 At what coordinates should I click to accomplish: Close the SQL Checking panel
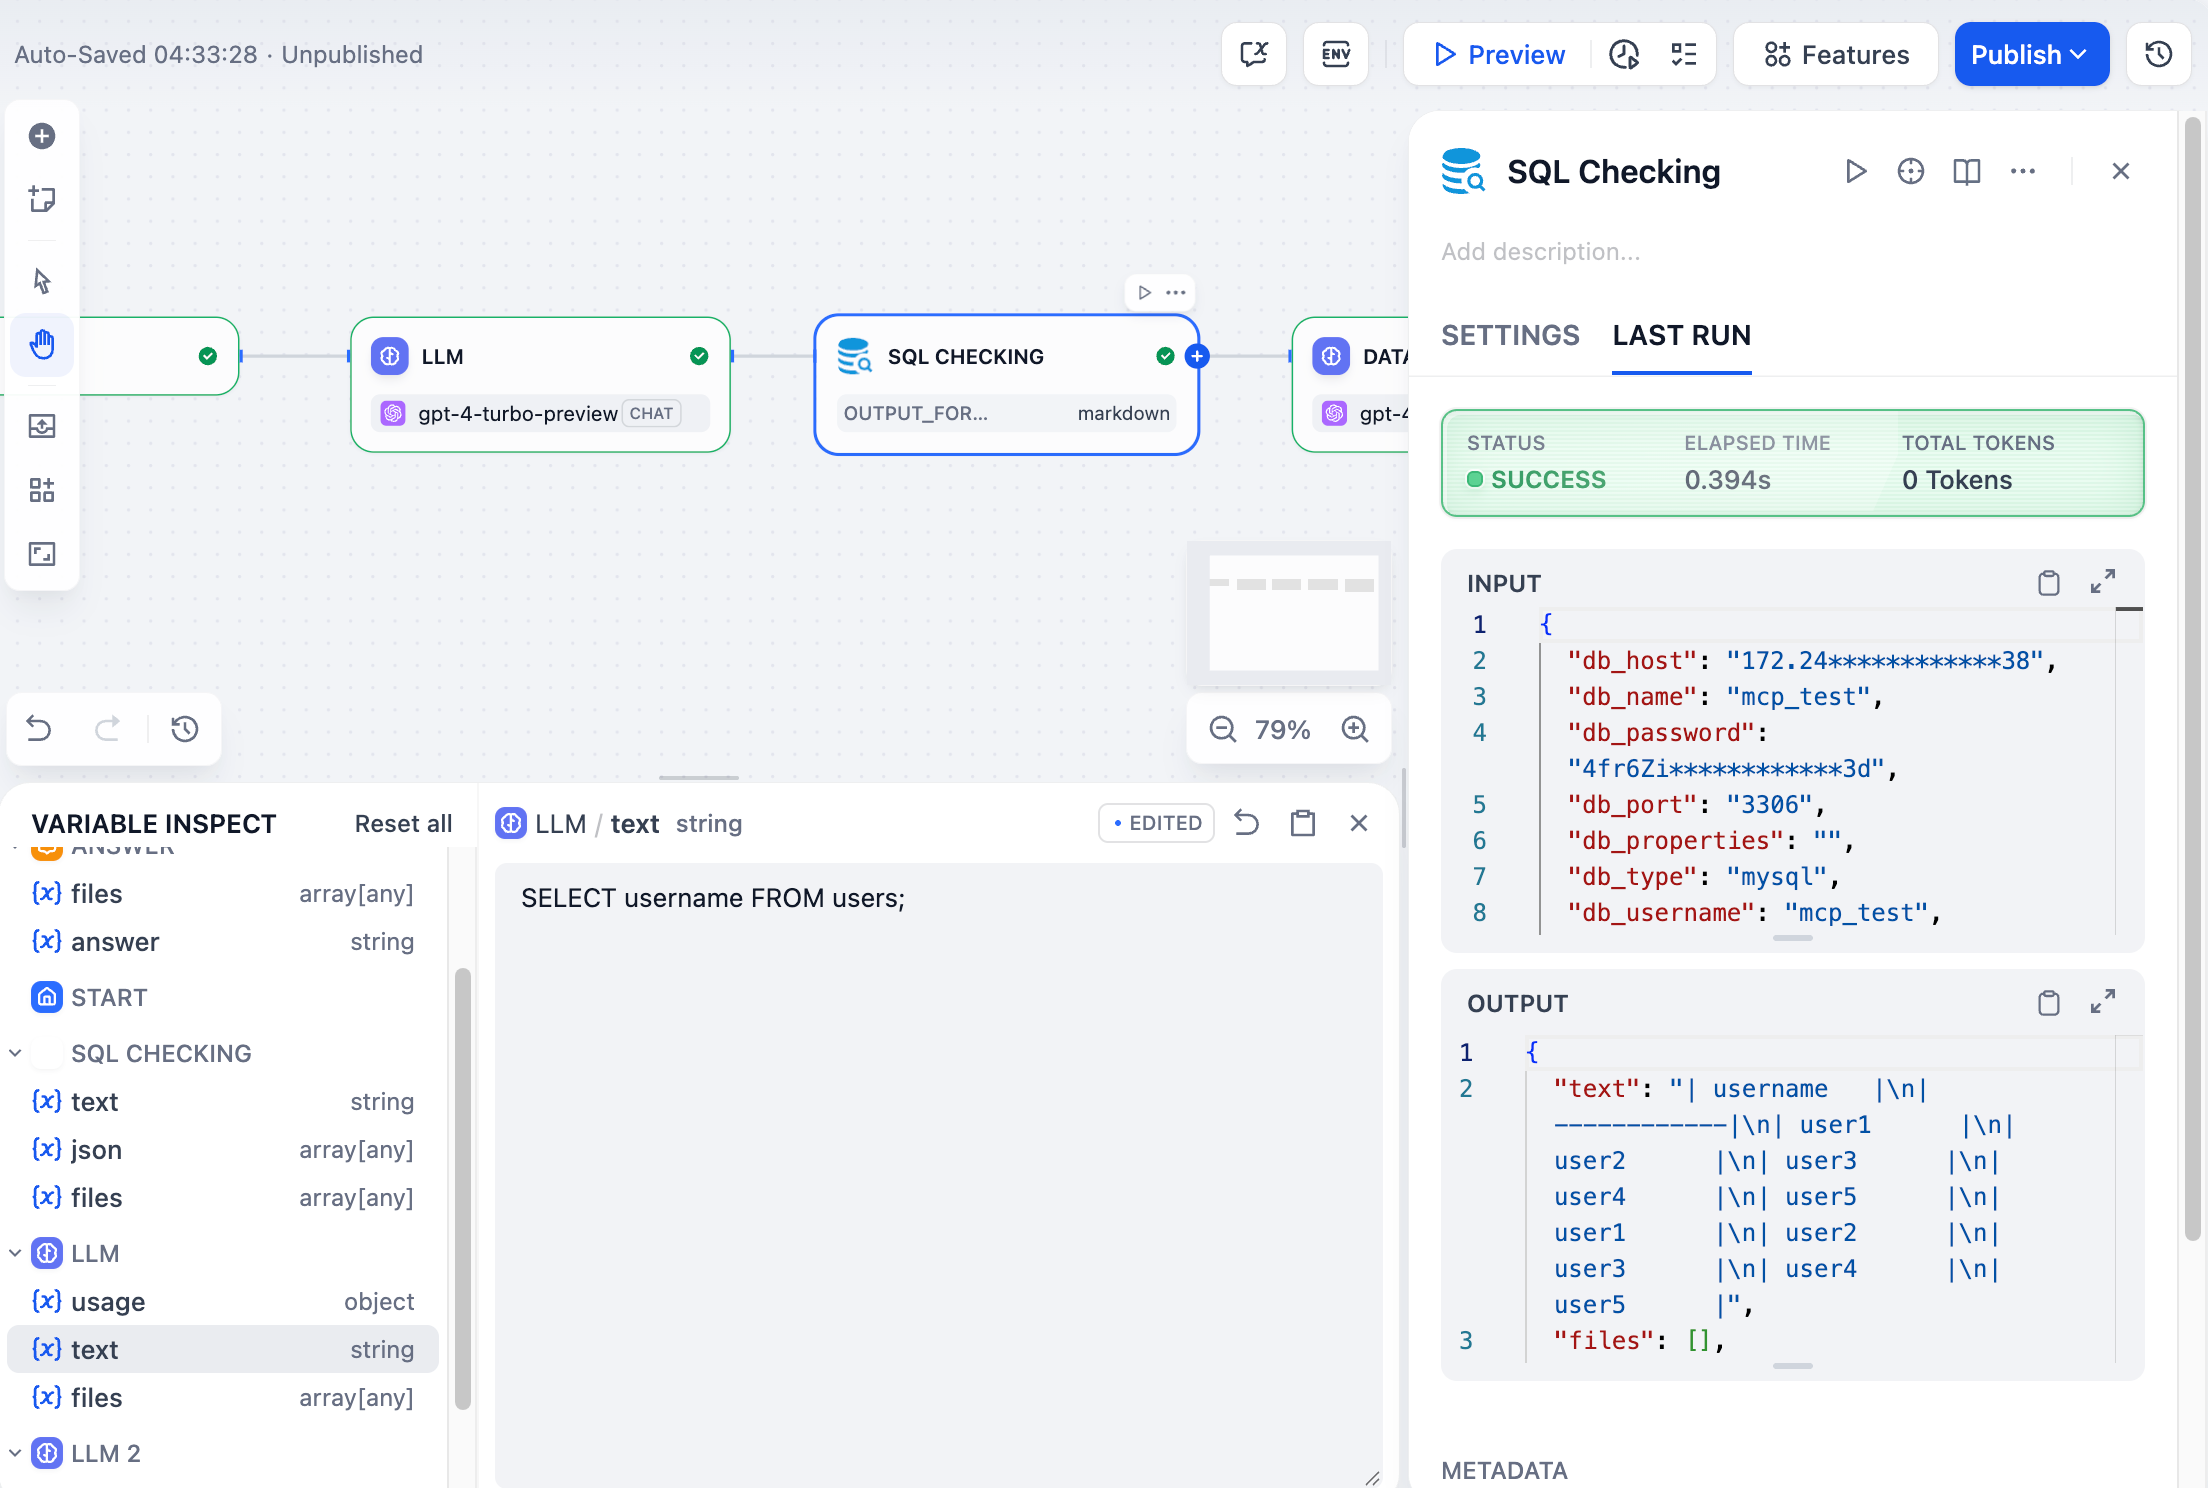tap(2120, 171)
